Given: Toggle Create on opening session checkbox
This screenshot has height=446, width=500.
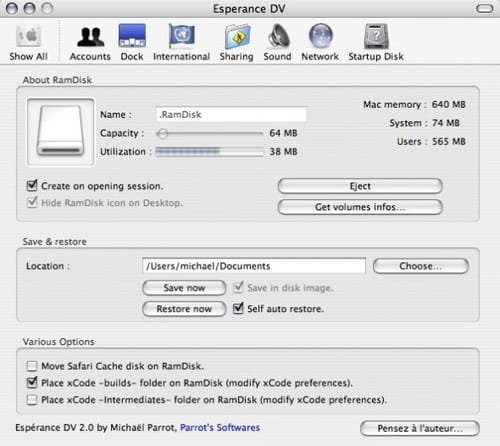Looking at the screenshot, I should (32, 186).
